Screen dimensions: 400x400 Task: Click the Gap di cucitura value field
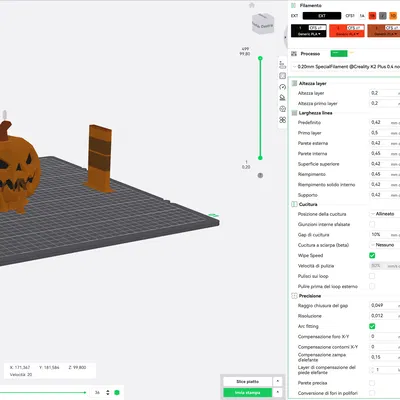pos(385,235)
